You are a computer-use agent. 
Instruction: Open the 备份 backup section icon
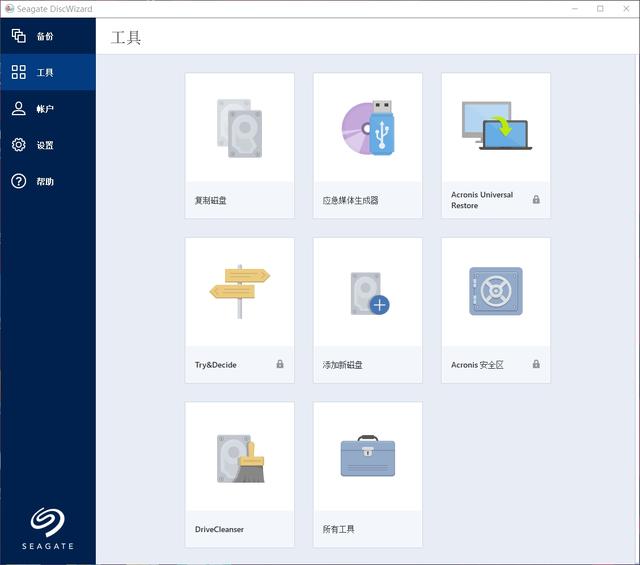point(19,36)
